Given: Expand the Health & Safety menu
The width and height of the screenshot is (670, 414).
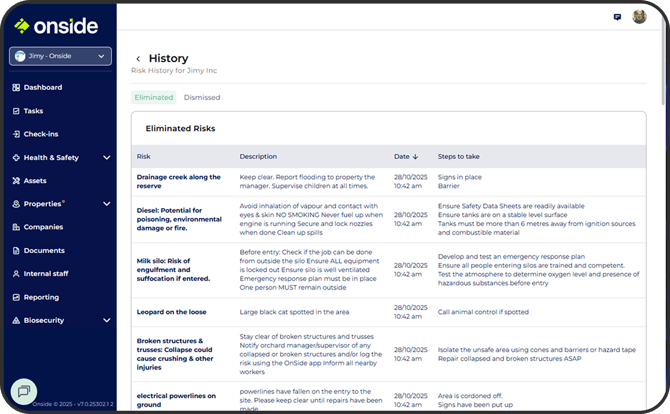Looking at the screenshot, I should tap(106, 158).
